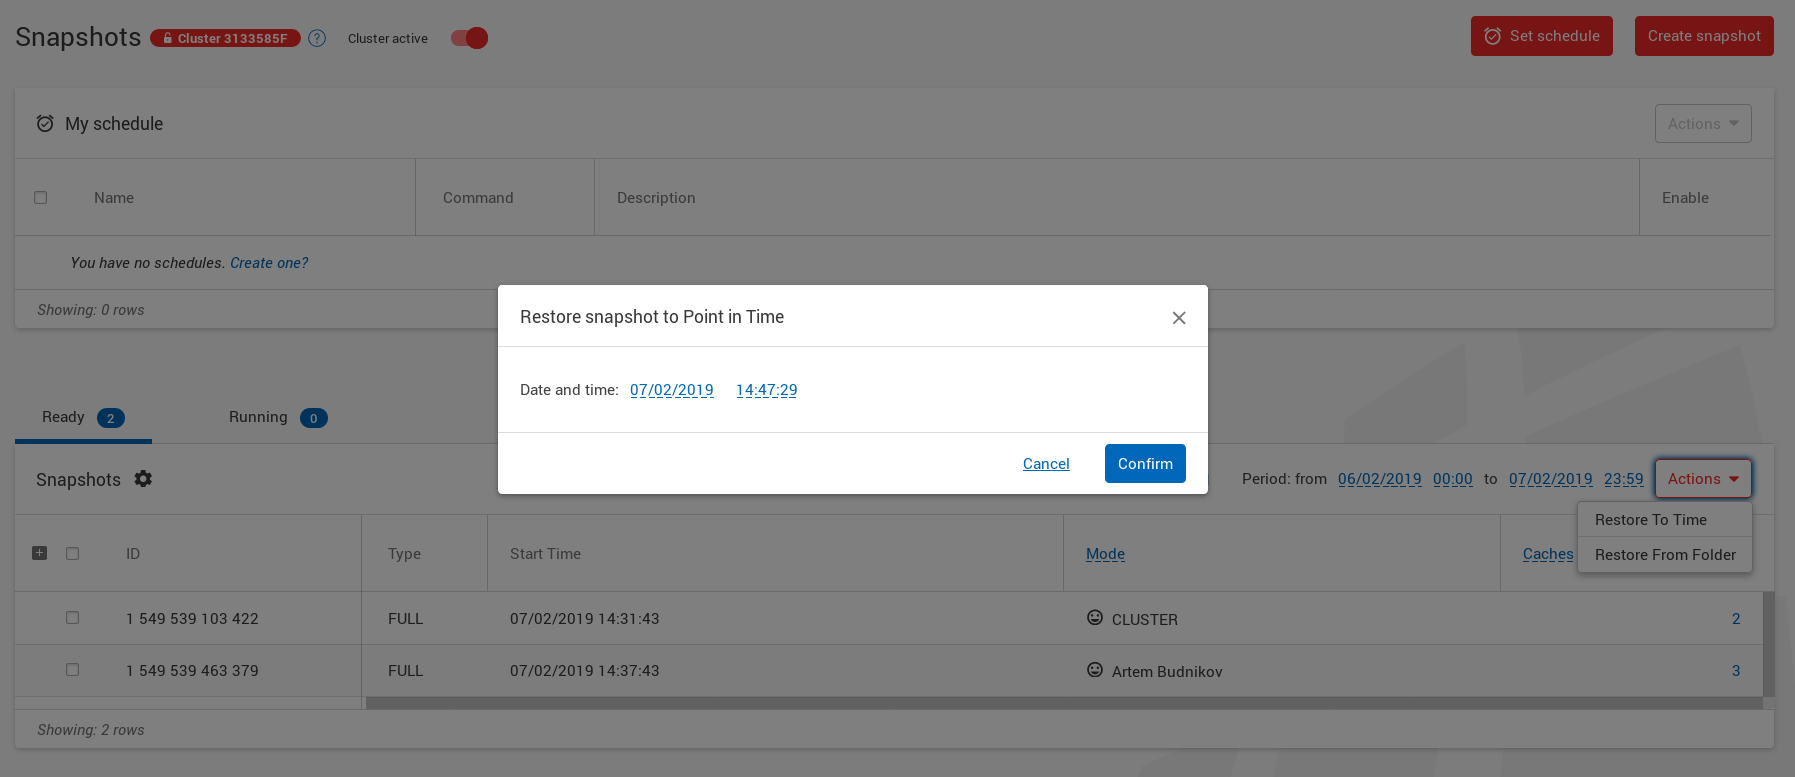Switch to the Running tab

(x=278, y=418)
